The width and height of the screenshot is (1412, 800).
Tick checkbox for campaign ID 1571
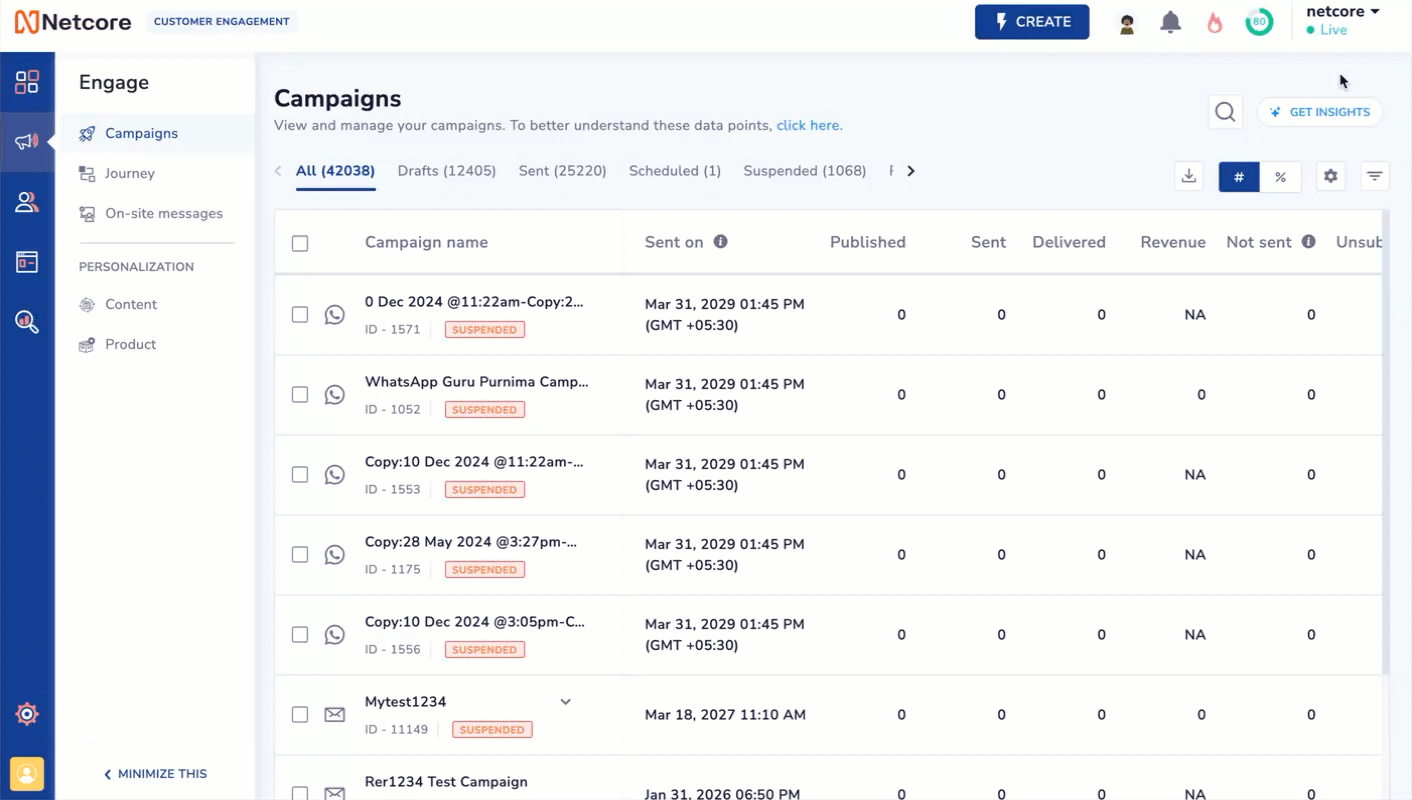(300, 315)
